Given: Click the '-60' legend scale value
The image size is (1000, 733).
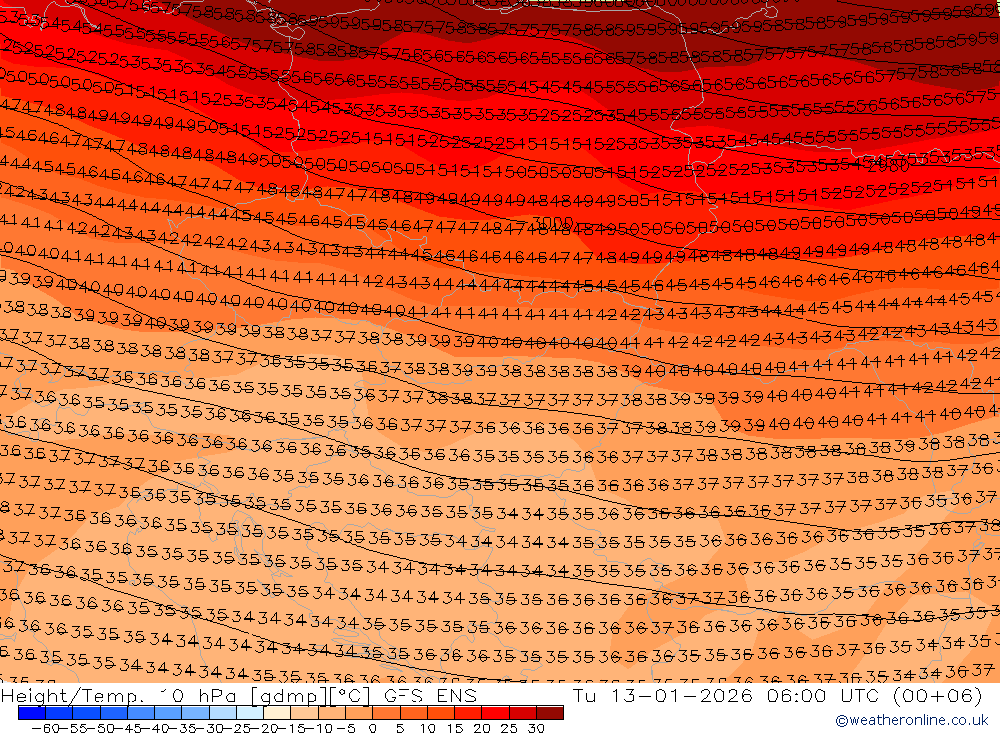Looking at the screenshot, I should [x=45, y=727].
